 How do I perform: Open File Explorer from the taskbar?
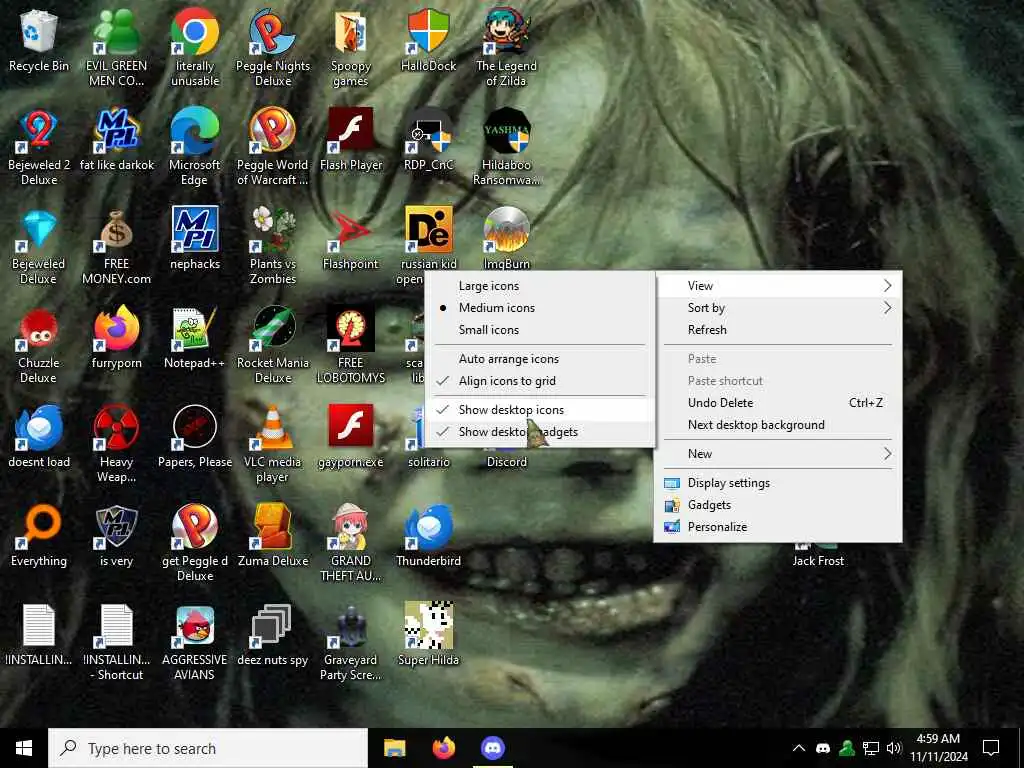tap(394, 748)
